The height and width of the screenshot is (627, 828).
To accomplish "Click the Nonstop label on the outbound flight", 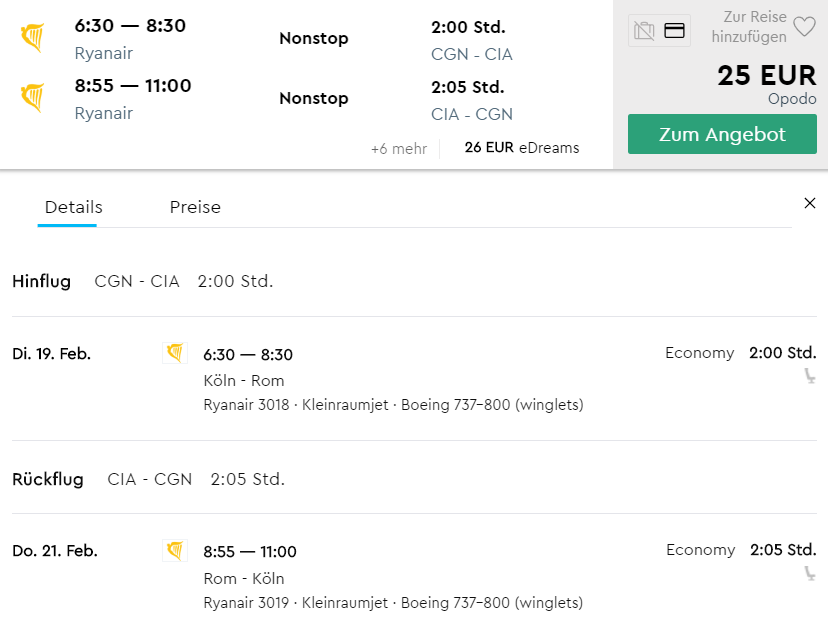I will [x=313, y=38].
